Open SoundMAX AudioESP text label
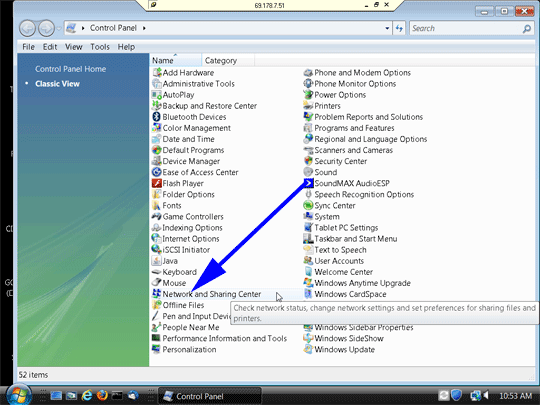This screenshot has width=540, height=405. 352,183
